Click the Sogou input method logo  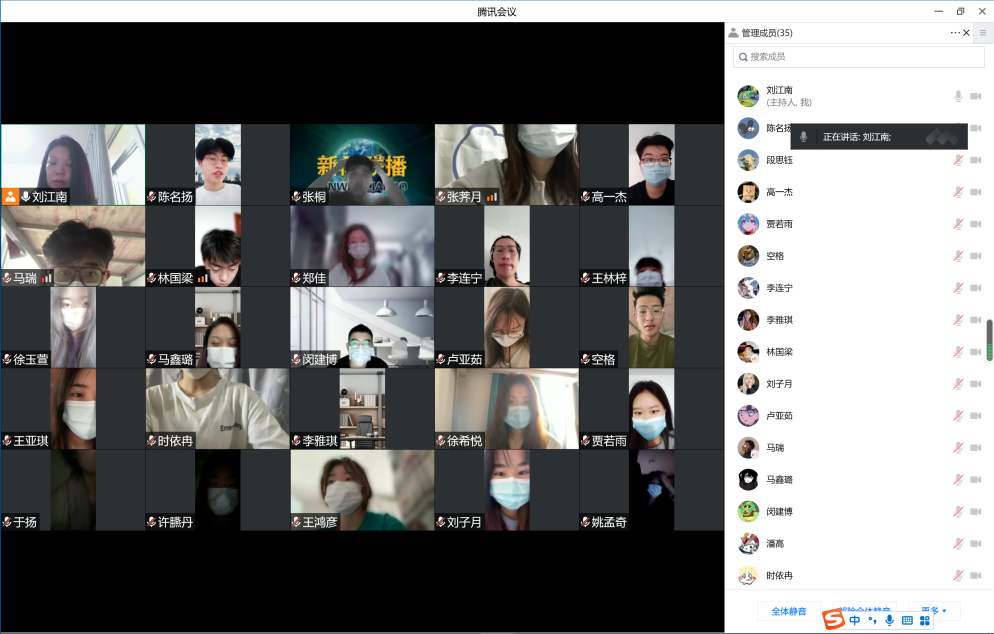833,620
